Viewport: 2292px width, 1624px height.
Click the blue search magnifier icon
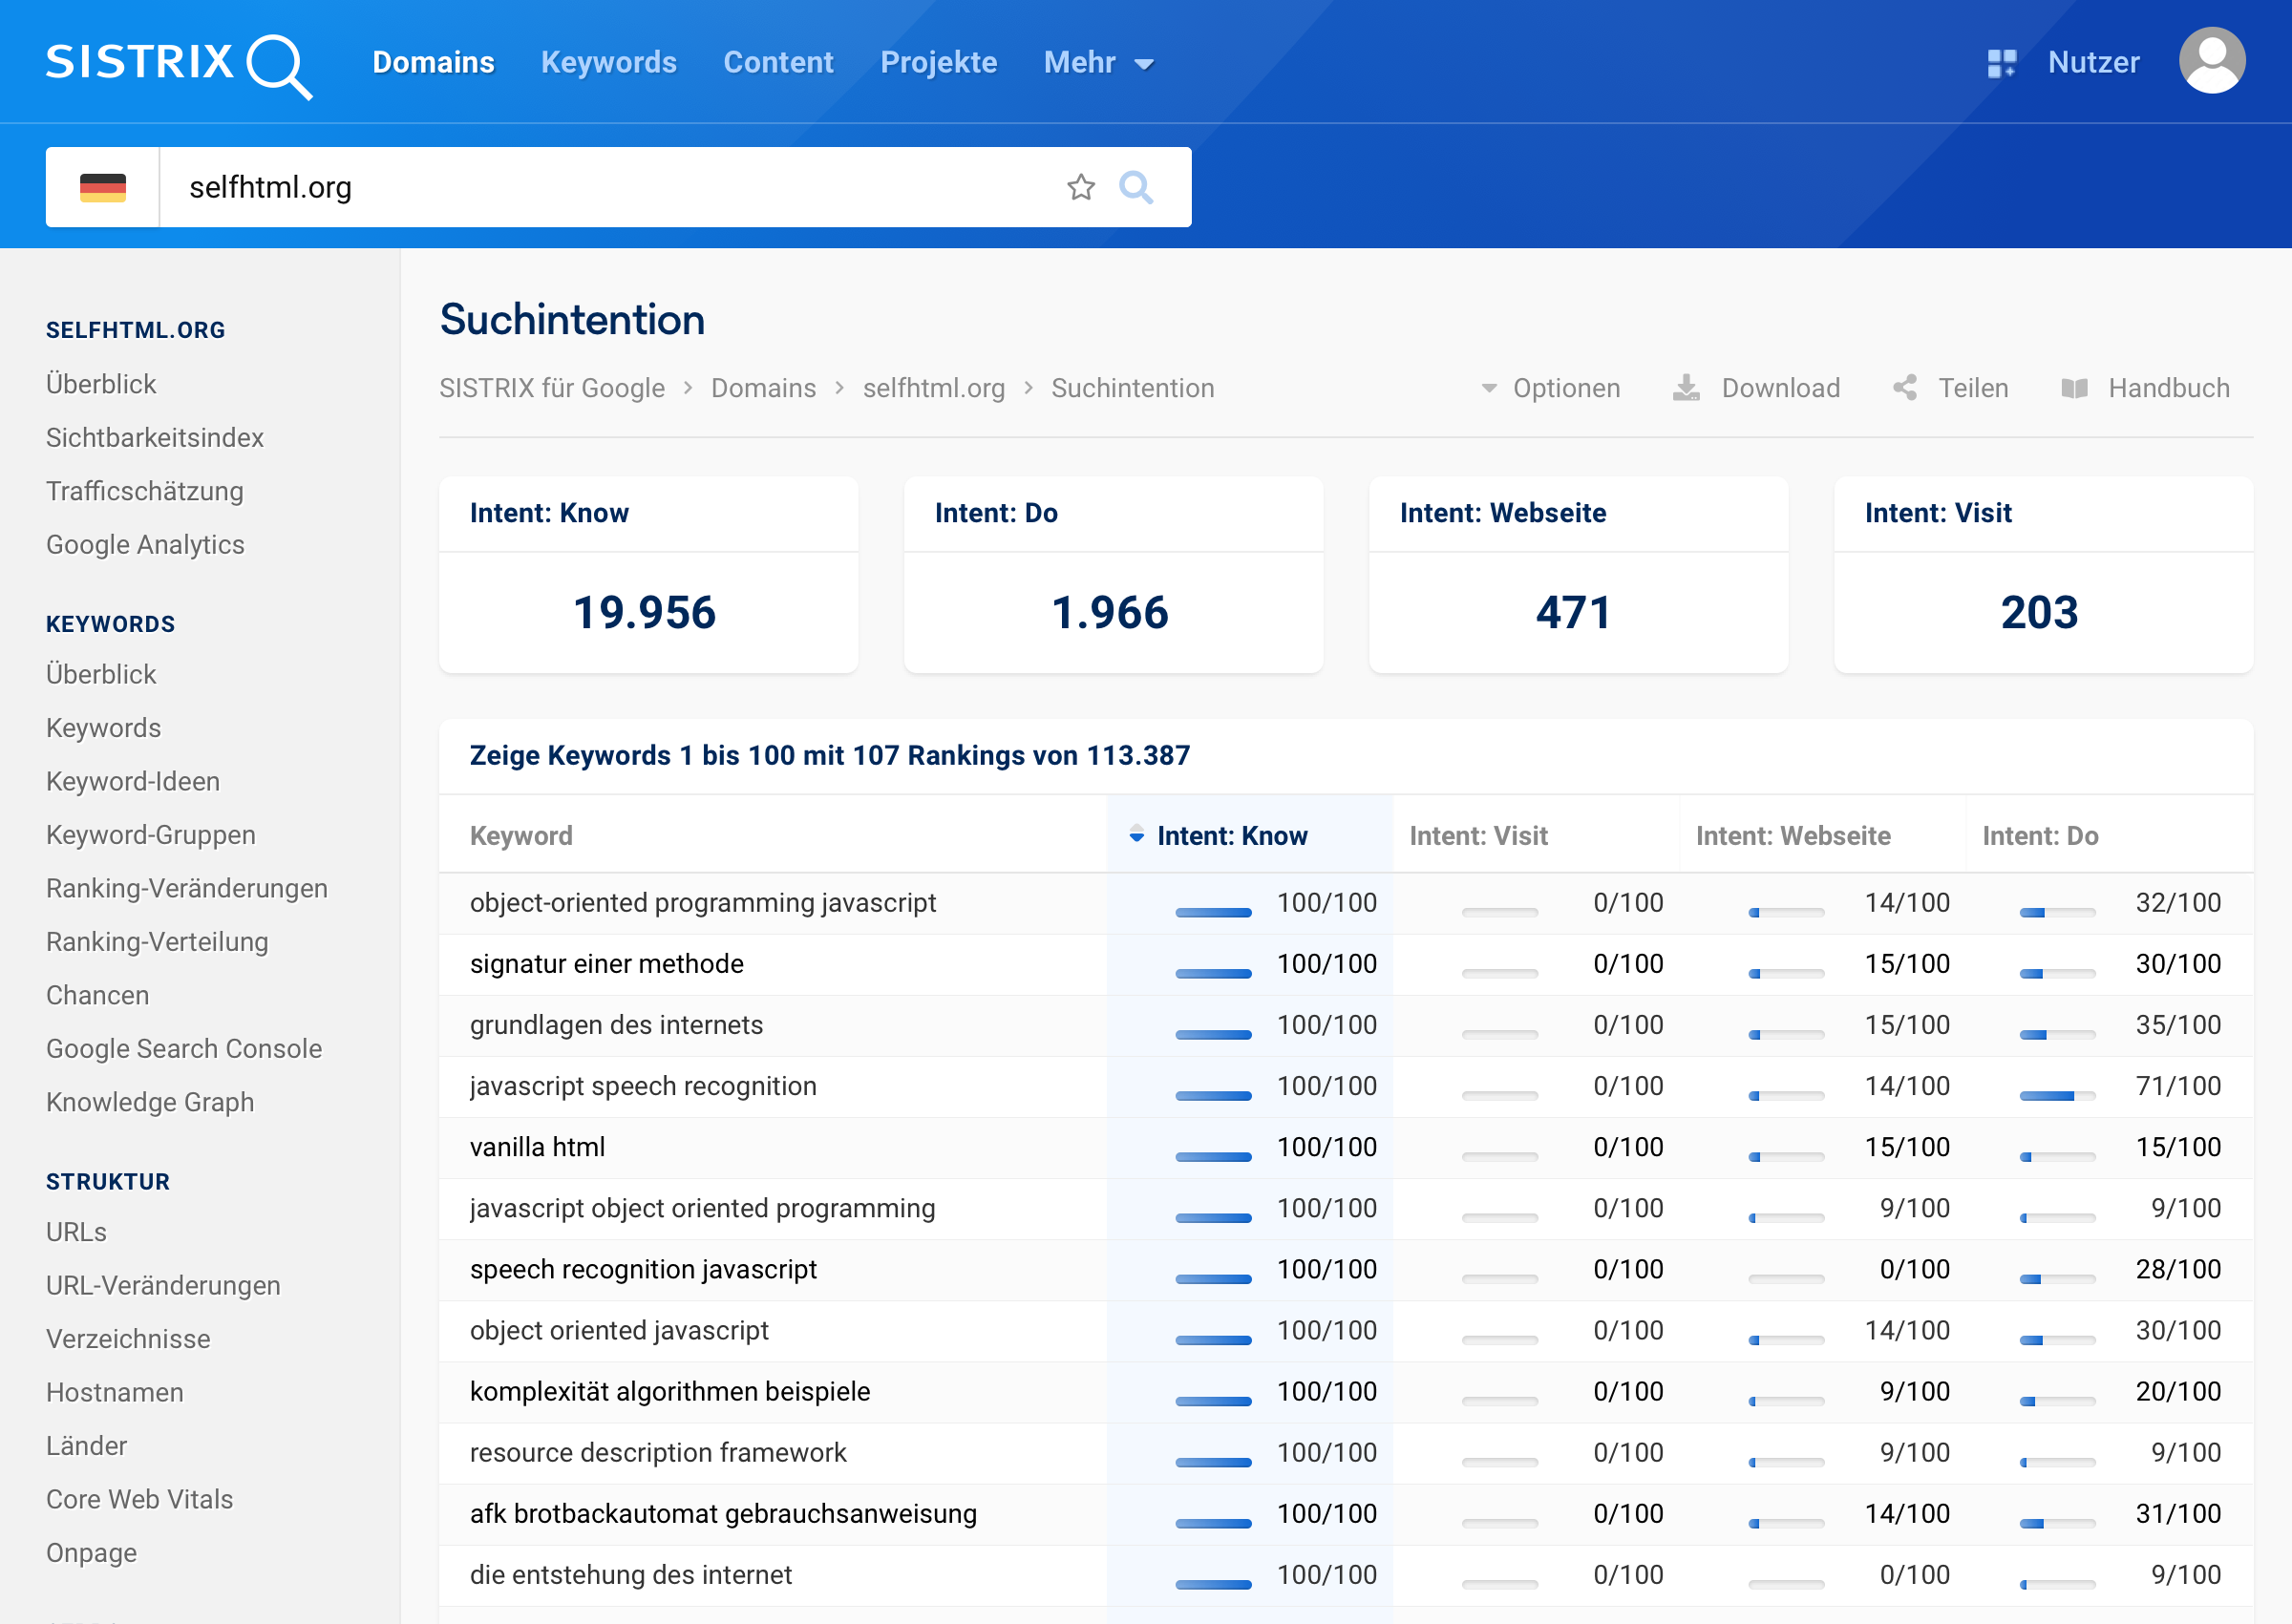[x=1135, y=187]
